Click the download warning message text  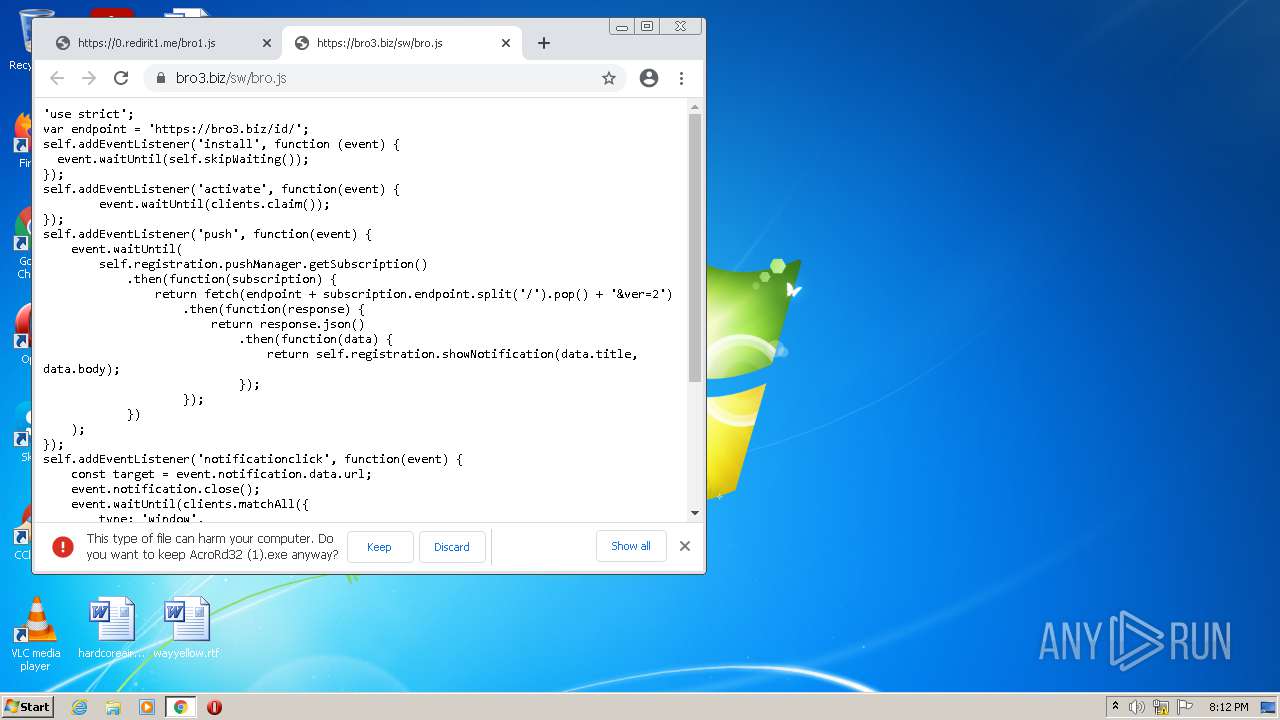tap(212, 546)
